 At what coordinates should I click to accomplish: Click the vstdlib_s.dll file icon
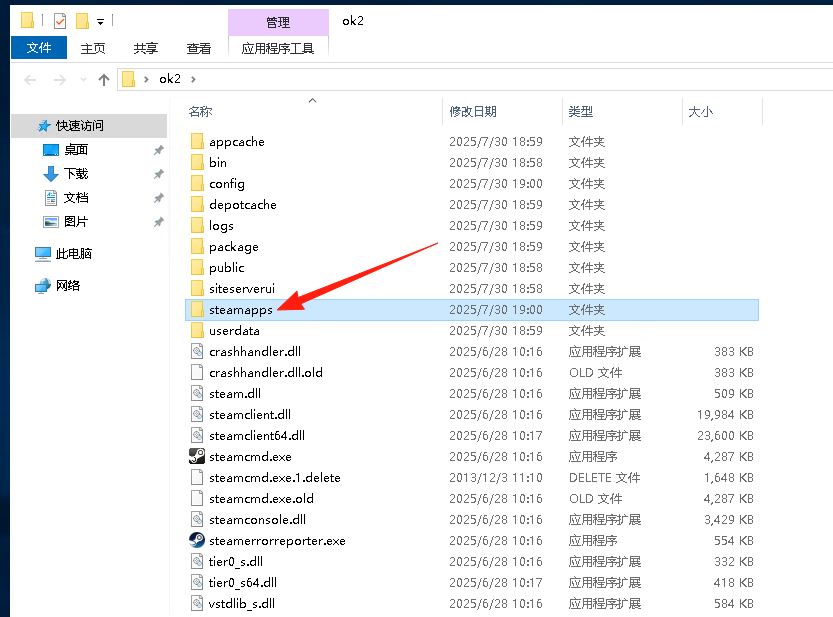pos(197,603)
